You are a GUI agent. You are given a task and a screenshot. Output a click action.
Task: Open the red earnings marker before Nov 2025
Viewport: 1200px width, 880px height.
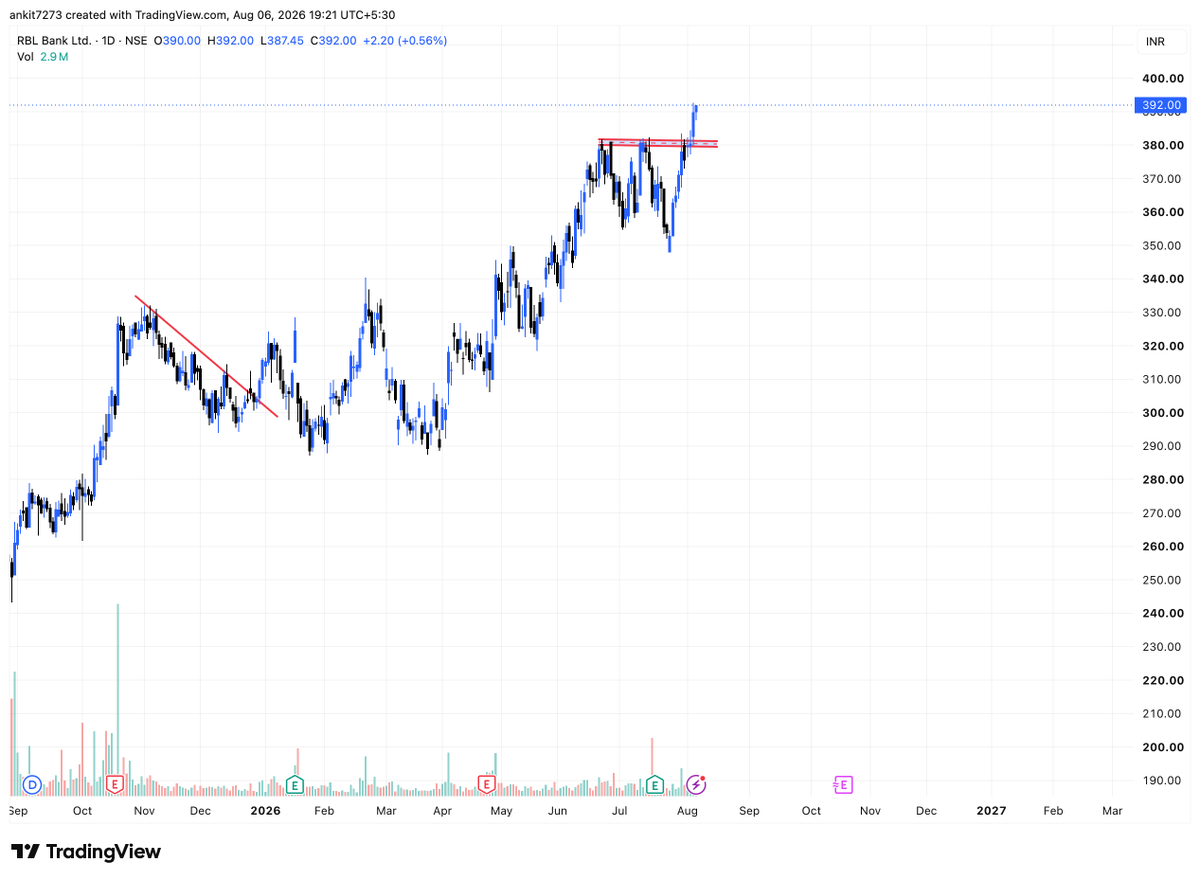[115, 784]
